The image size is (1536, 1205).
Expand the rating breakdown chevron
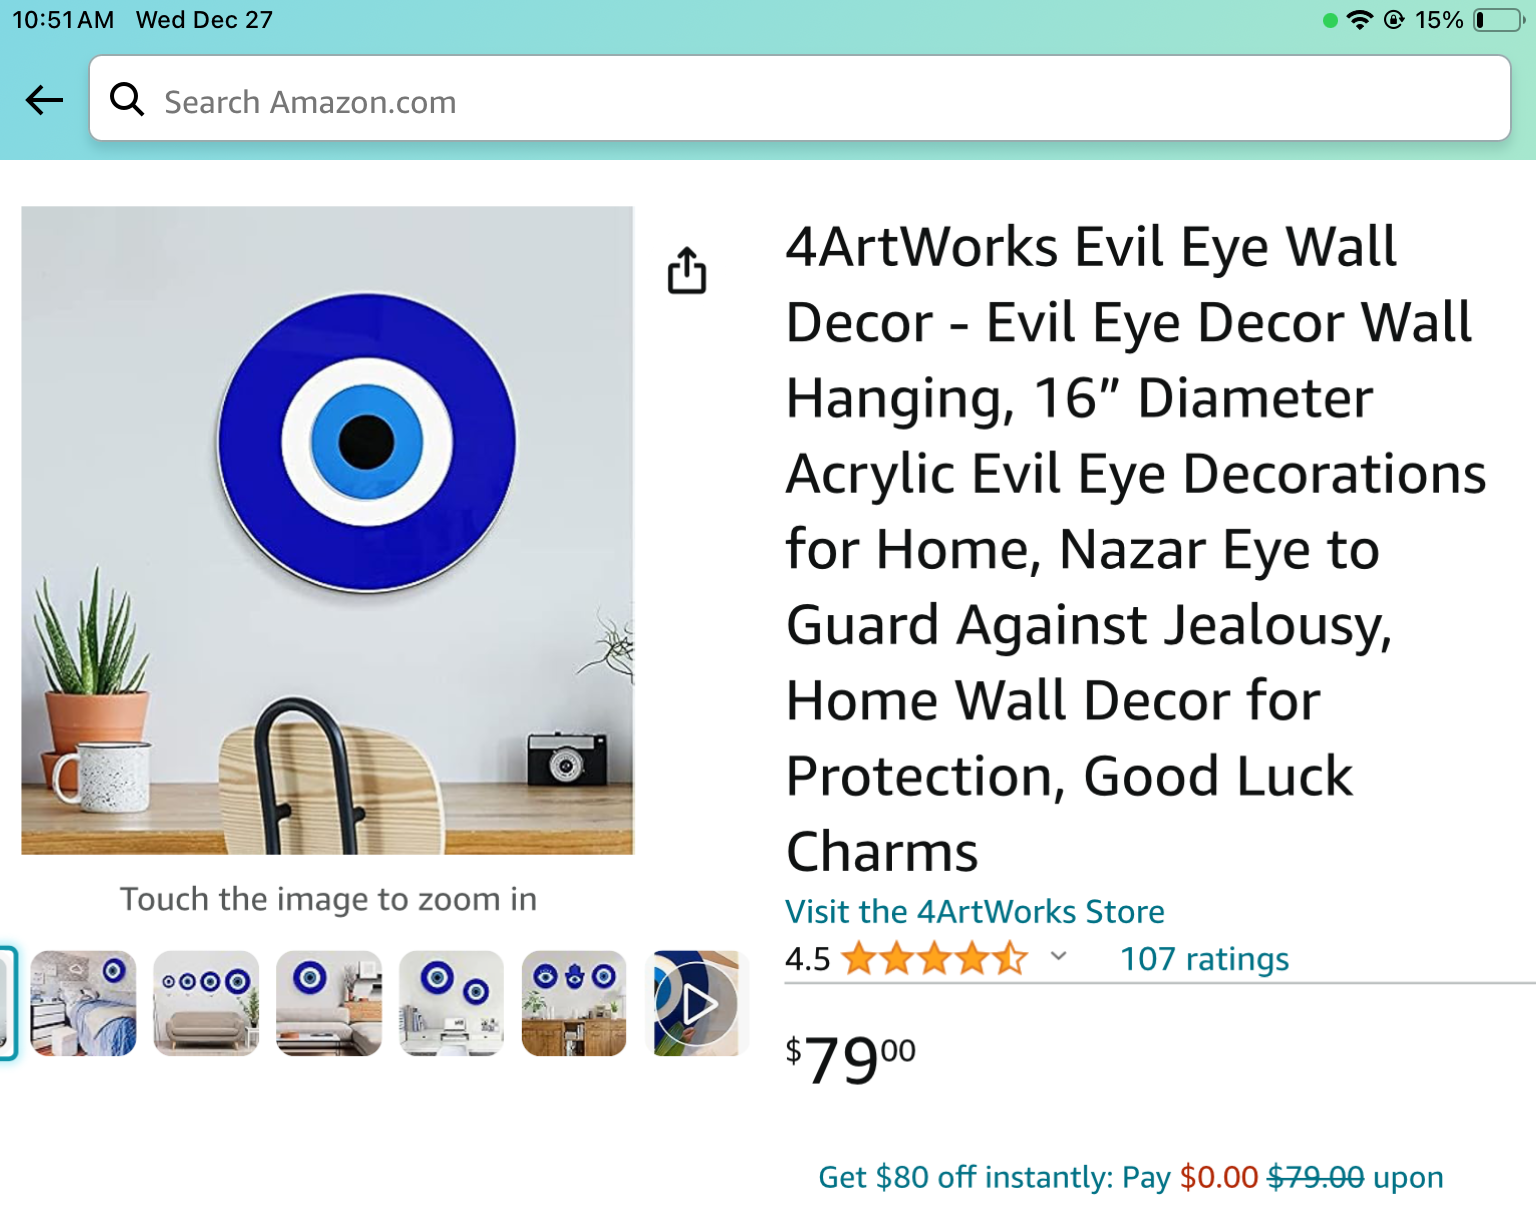click(1059, 956)
